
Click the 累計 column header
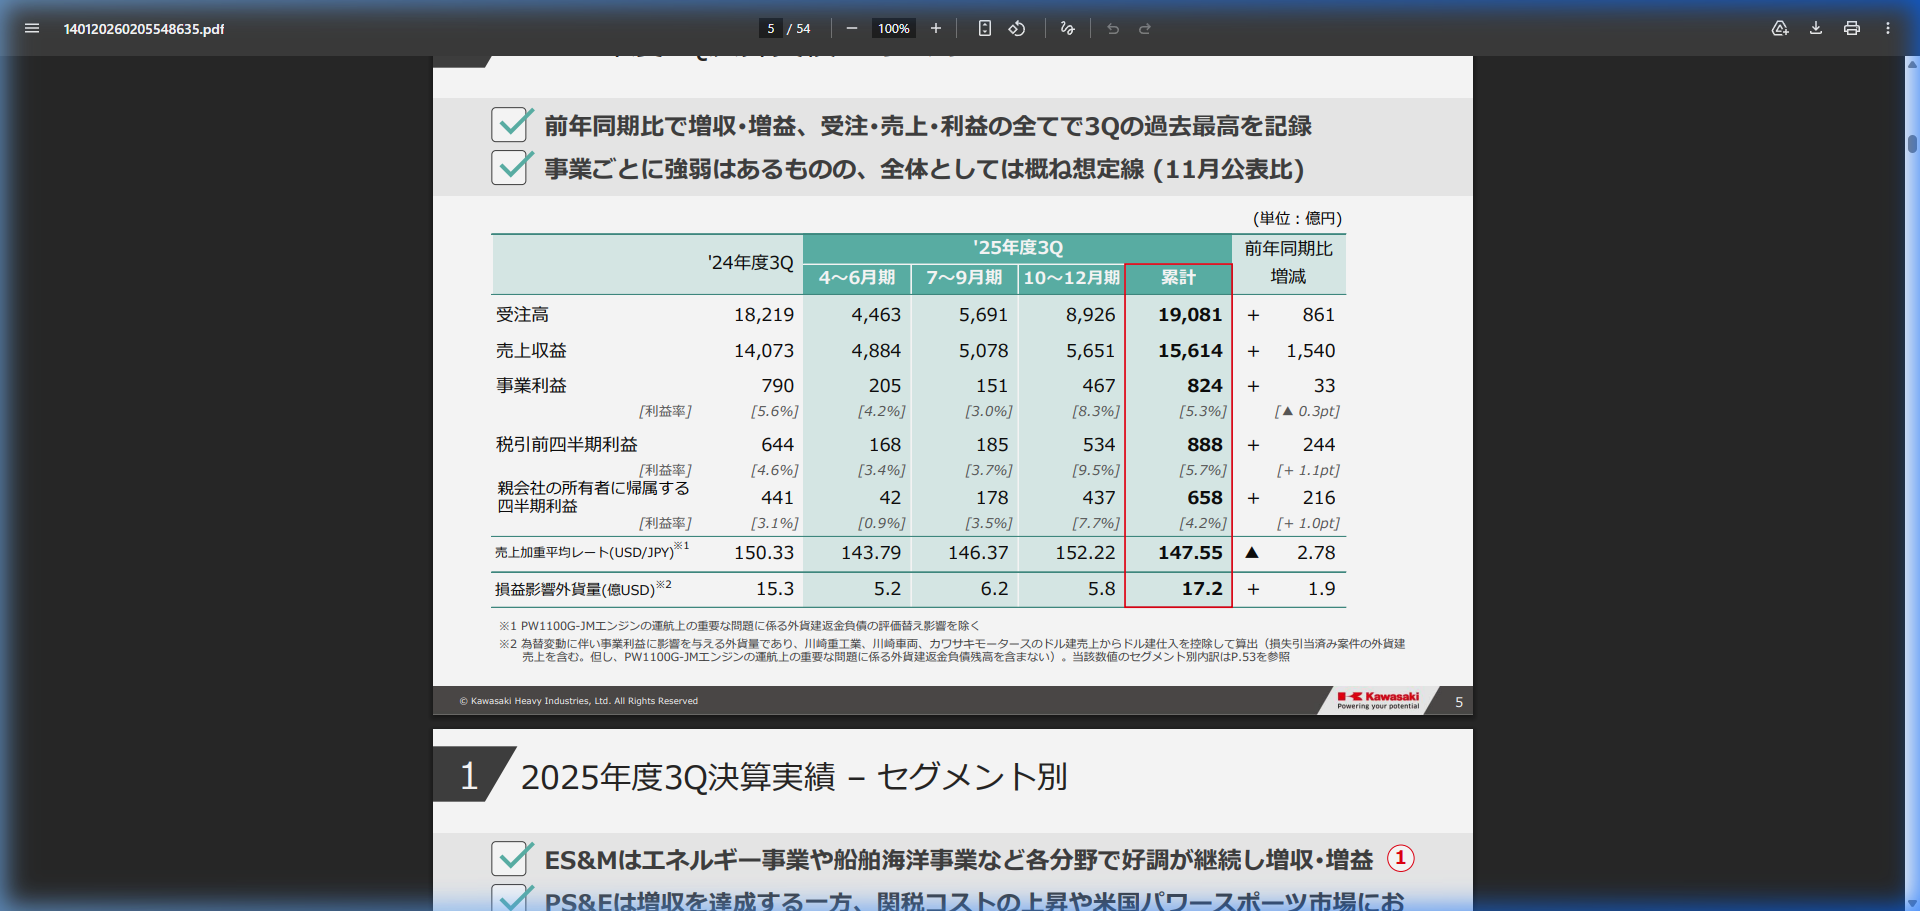1178,278
